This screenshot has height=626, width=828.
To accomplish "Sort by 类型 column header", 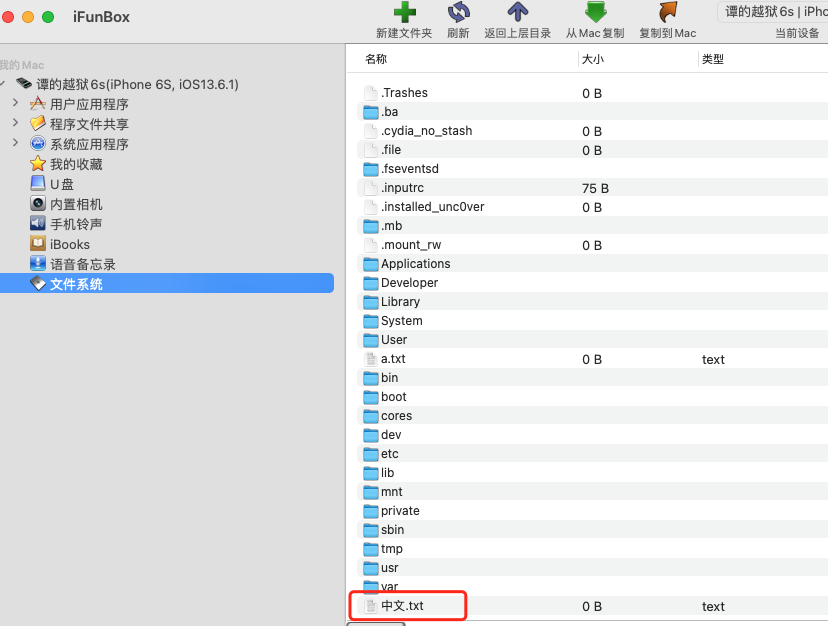I will pos(712,59).
